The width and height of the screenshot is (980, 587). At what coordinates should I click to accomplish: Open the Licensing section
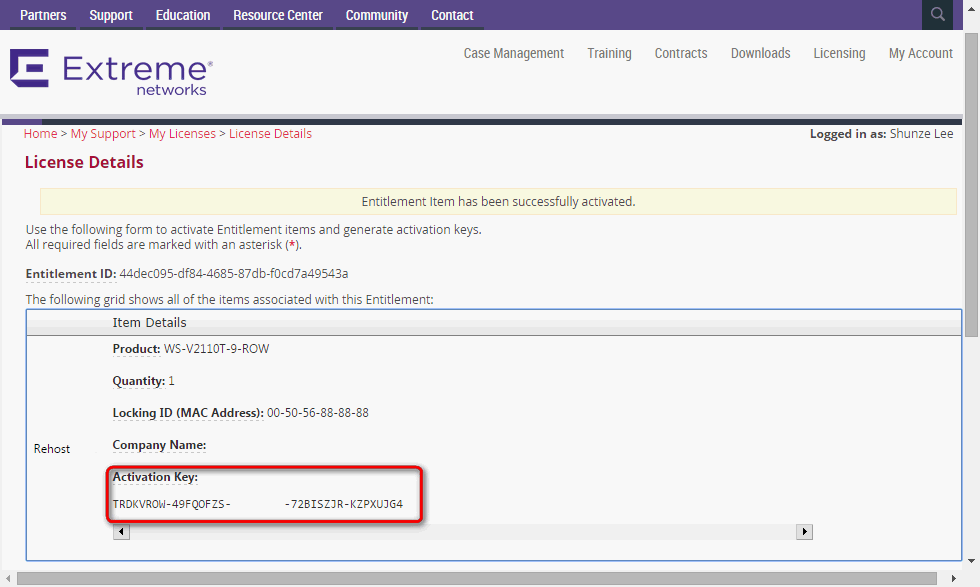(839, 53)
